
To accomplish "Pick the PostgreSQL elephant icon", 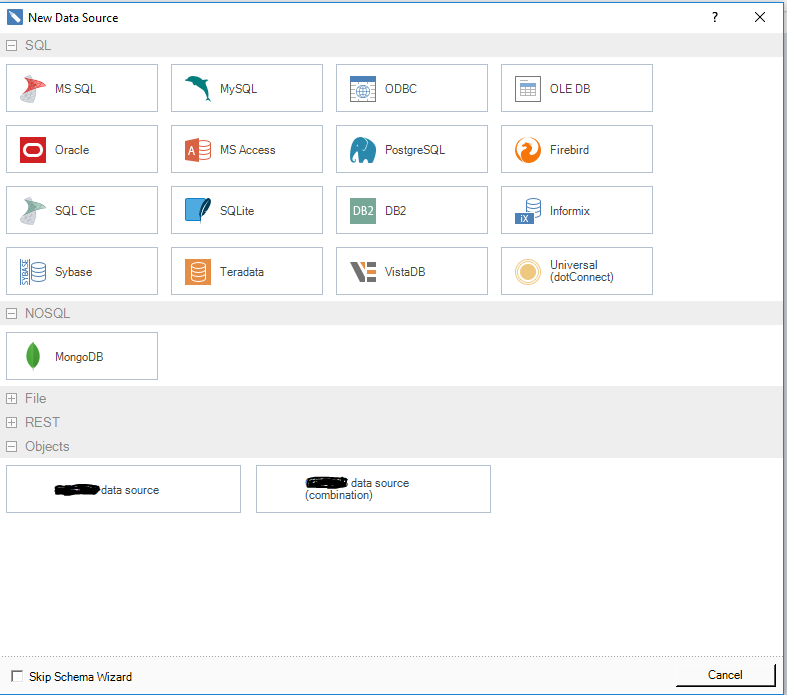I will (363, 150).
